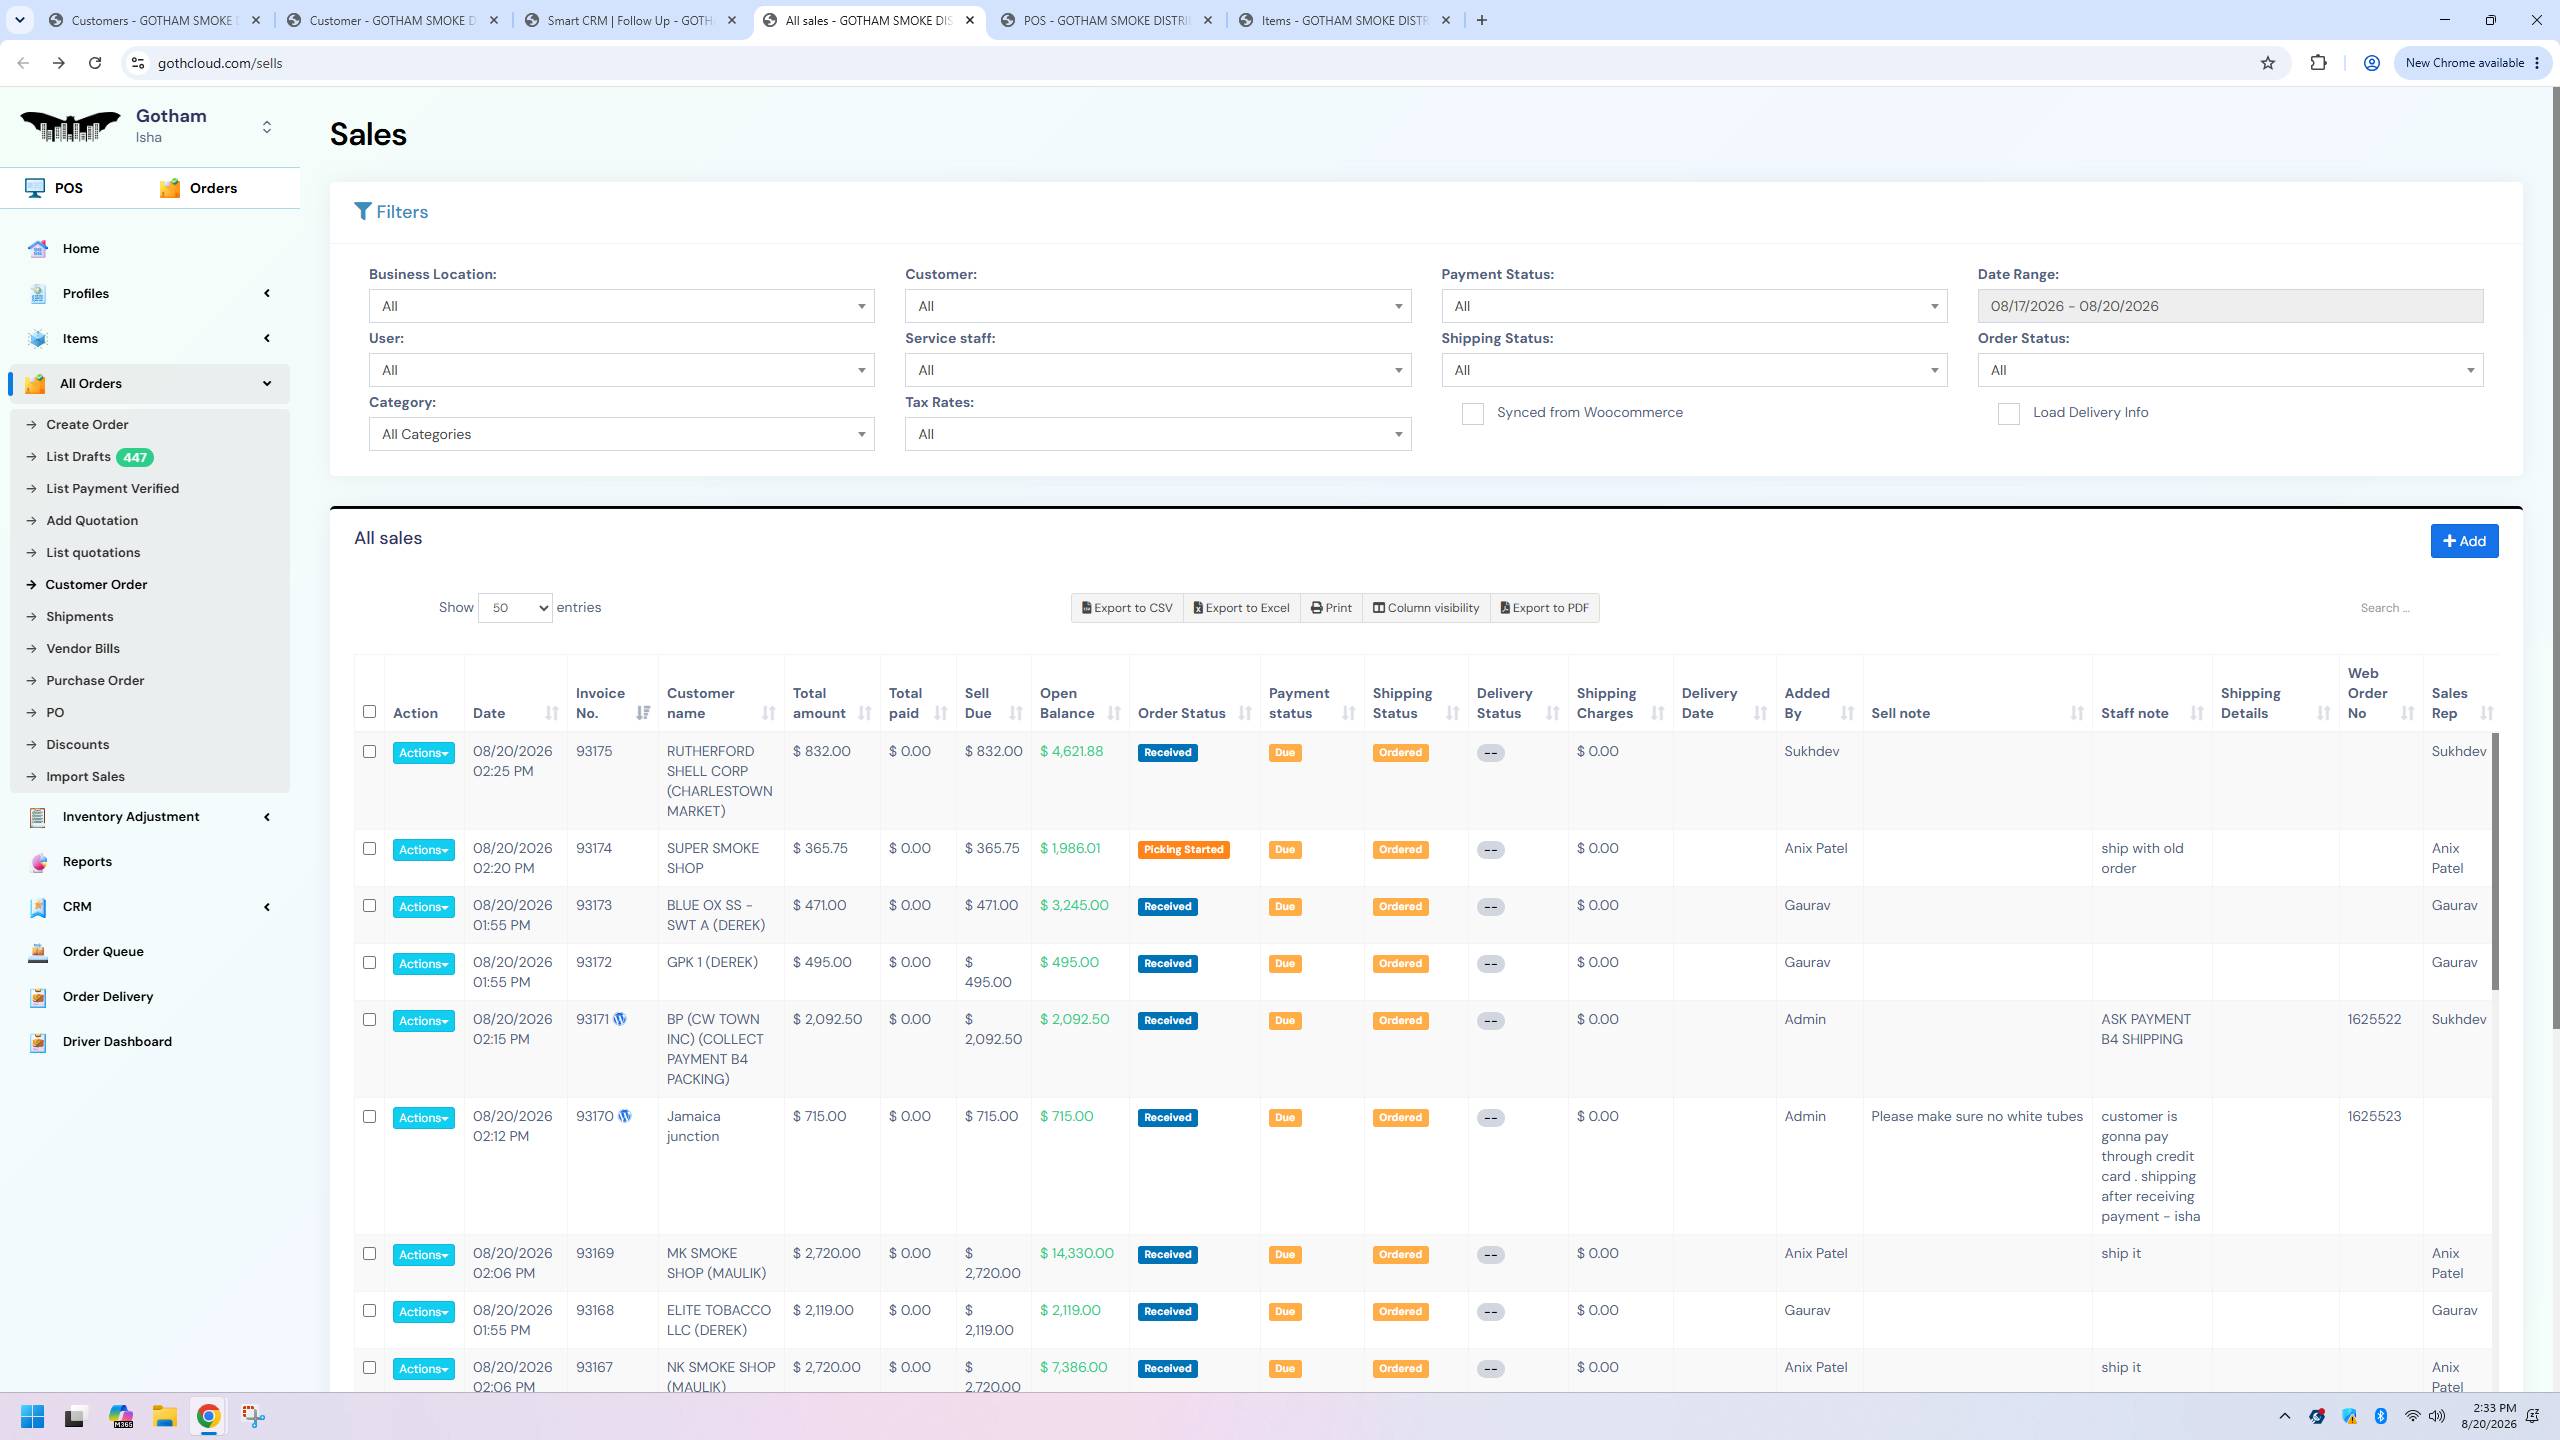Change the Show entries count dropdown
The width and height of the screenshot is (2560, 1440).
pos(515,608)
